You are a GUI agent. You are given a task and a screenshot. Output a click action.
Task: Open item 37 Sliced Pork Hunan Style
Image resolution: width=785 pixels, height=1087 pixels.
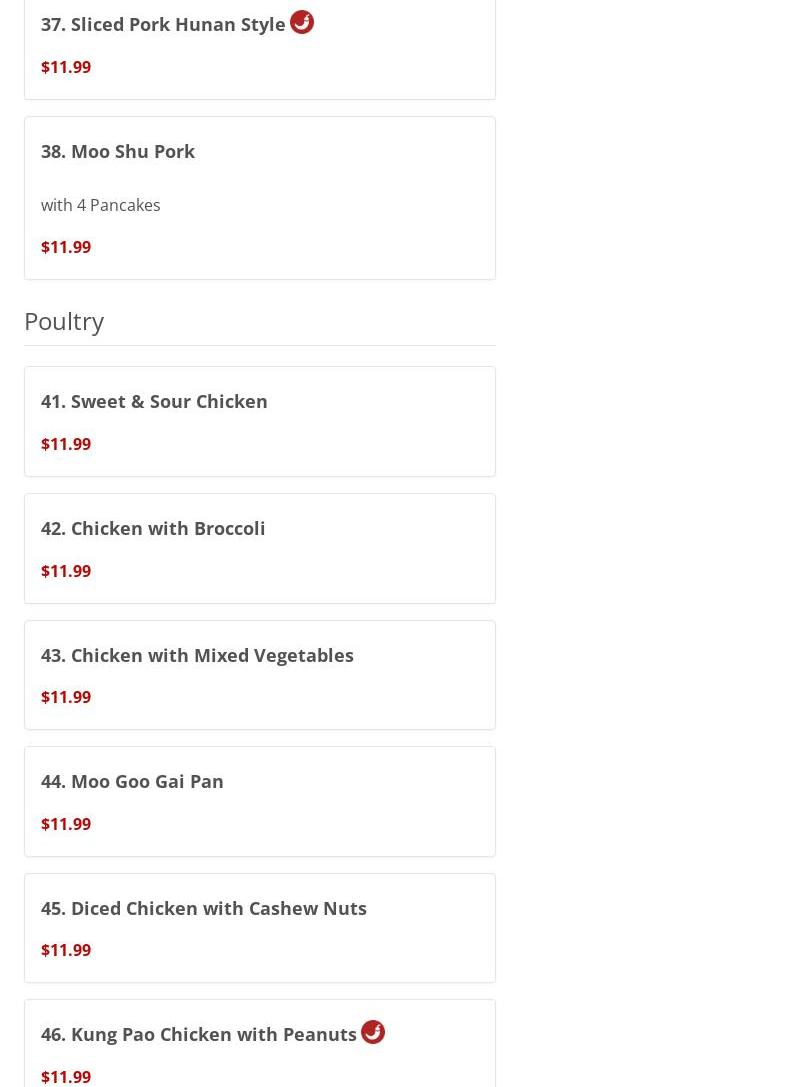(163, 24)
